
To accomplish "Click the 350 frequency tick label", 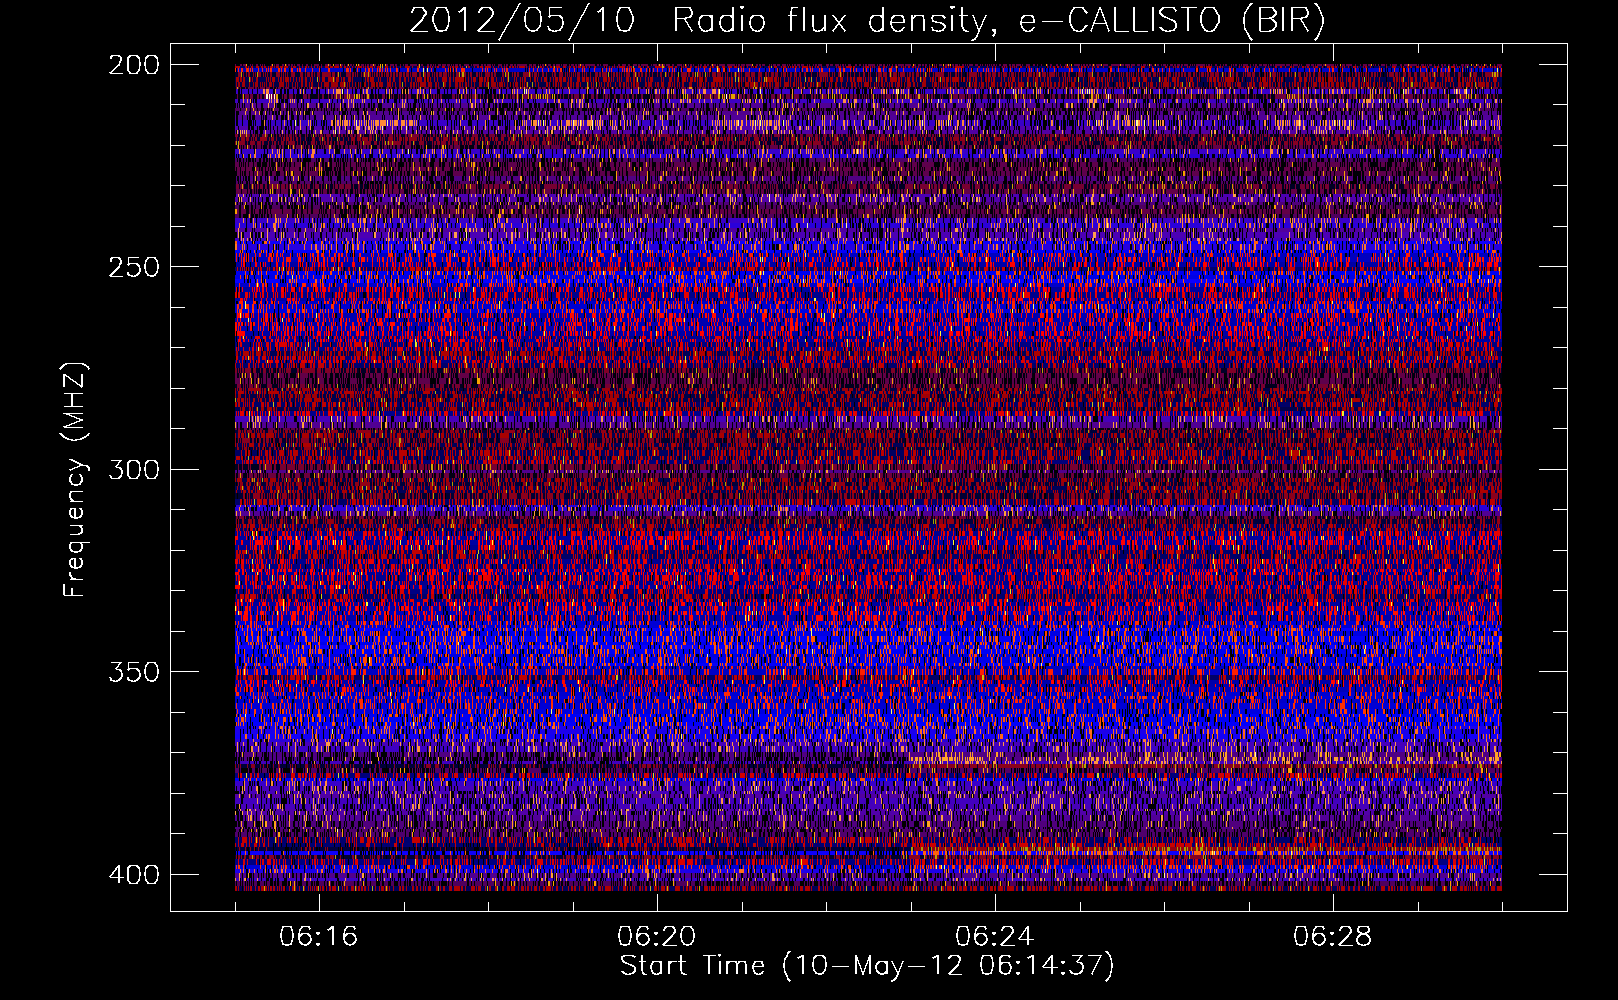I will [133, 671].
